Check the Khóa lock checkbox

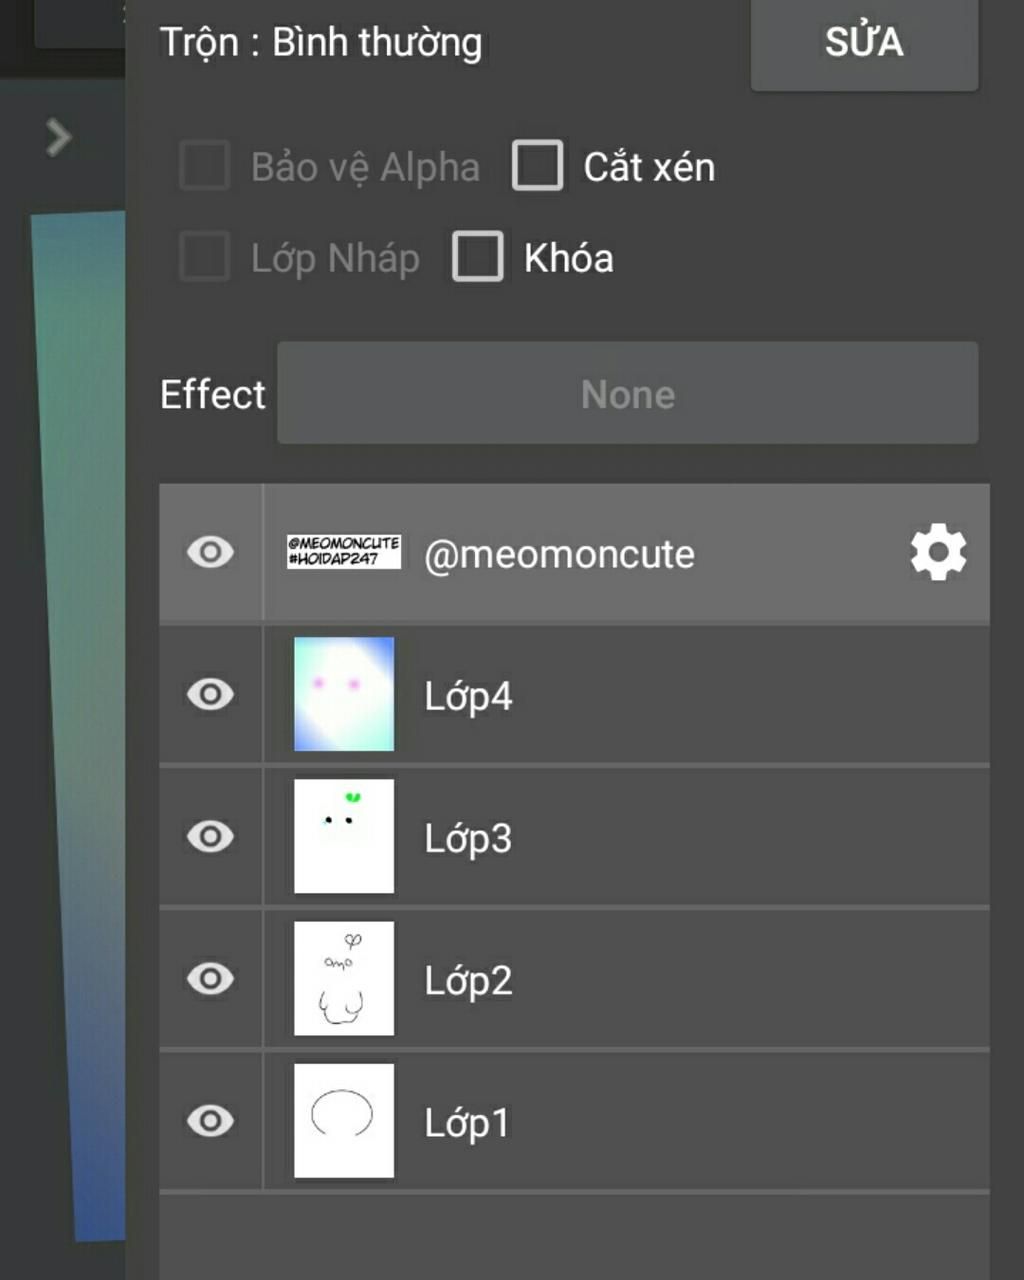point(478,256)
